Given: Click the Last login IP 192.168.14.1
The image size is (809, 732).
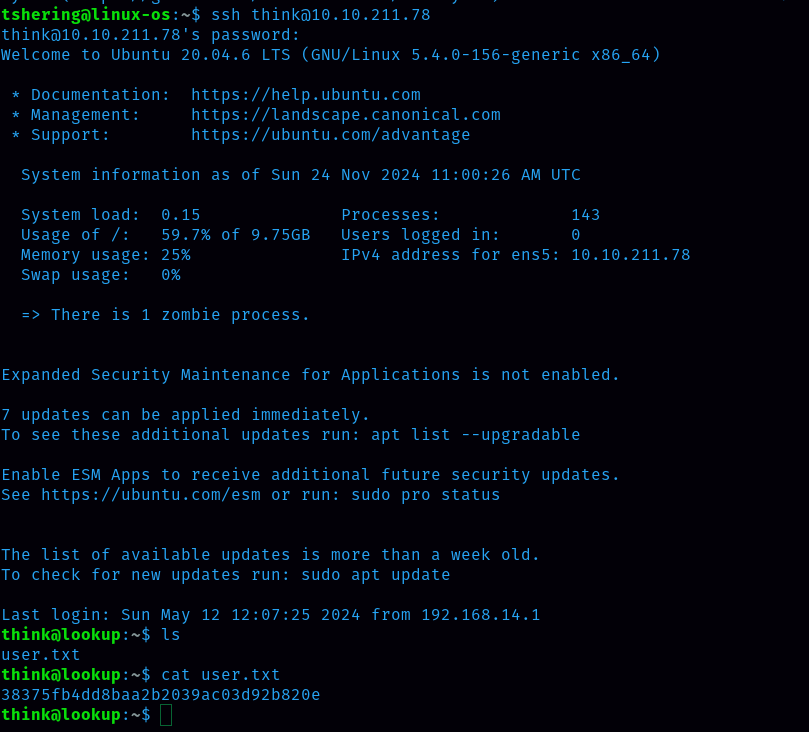Looking at the screenshot, I should [x=480, y=615].
